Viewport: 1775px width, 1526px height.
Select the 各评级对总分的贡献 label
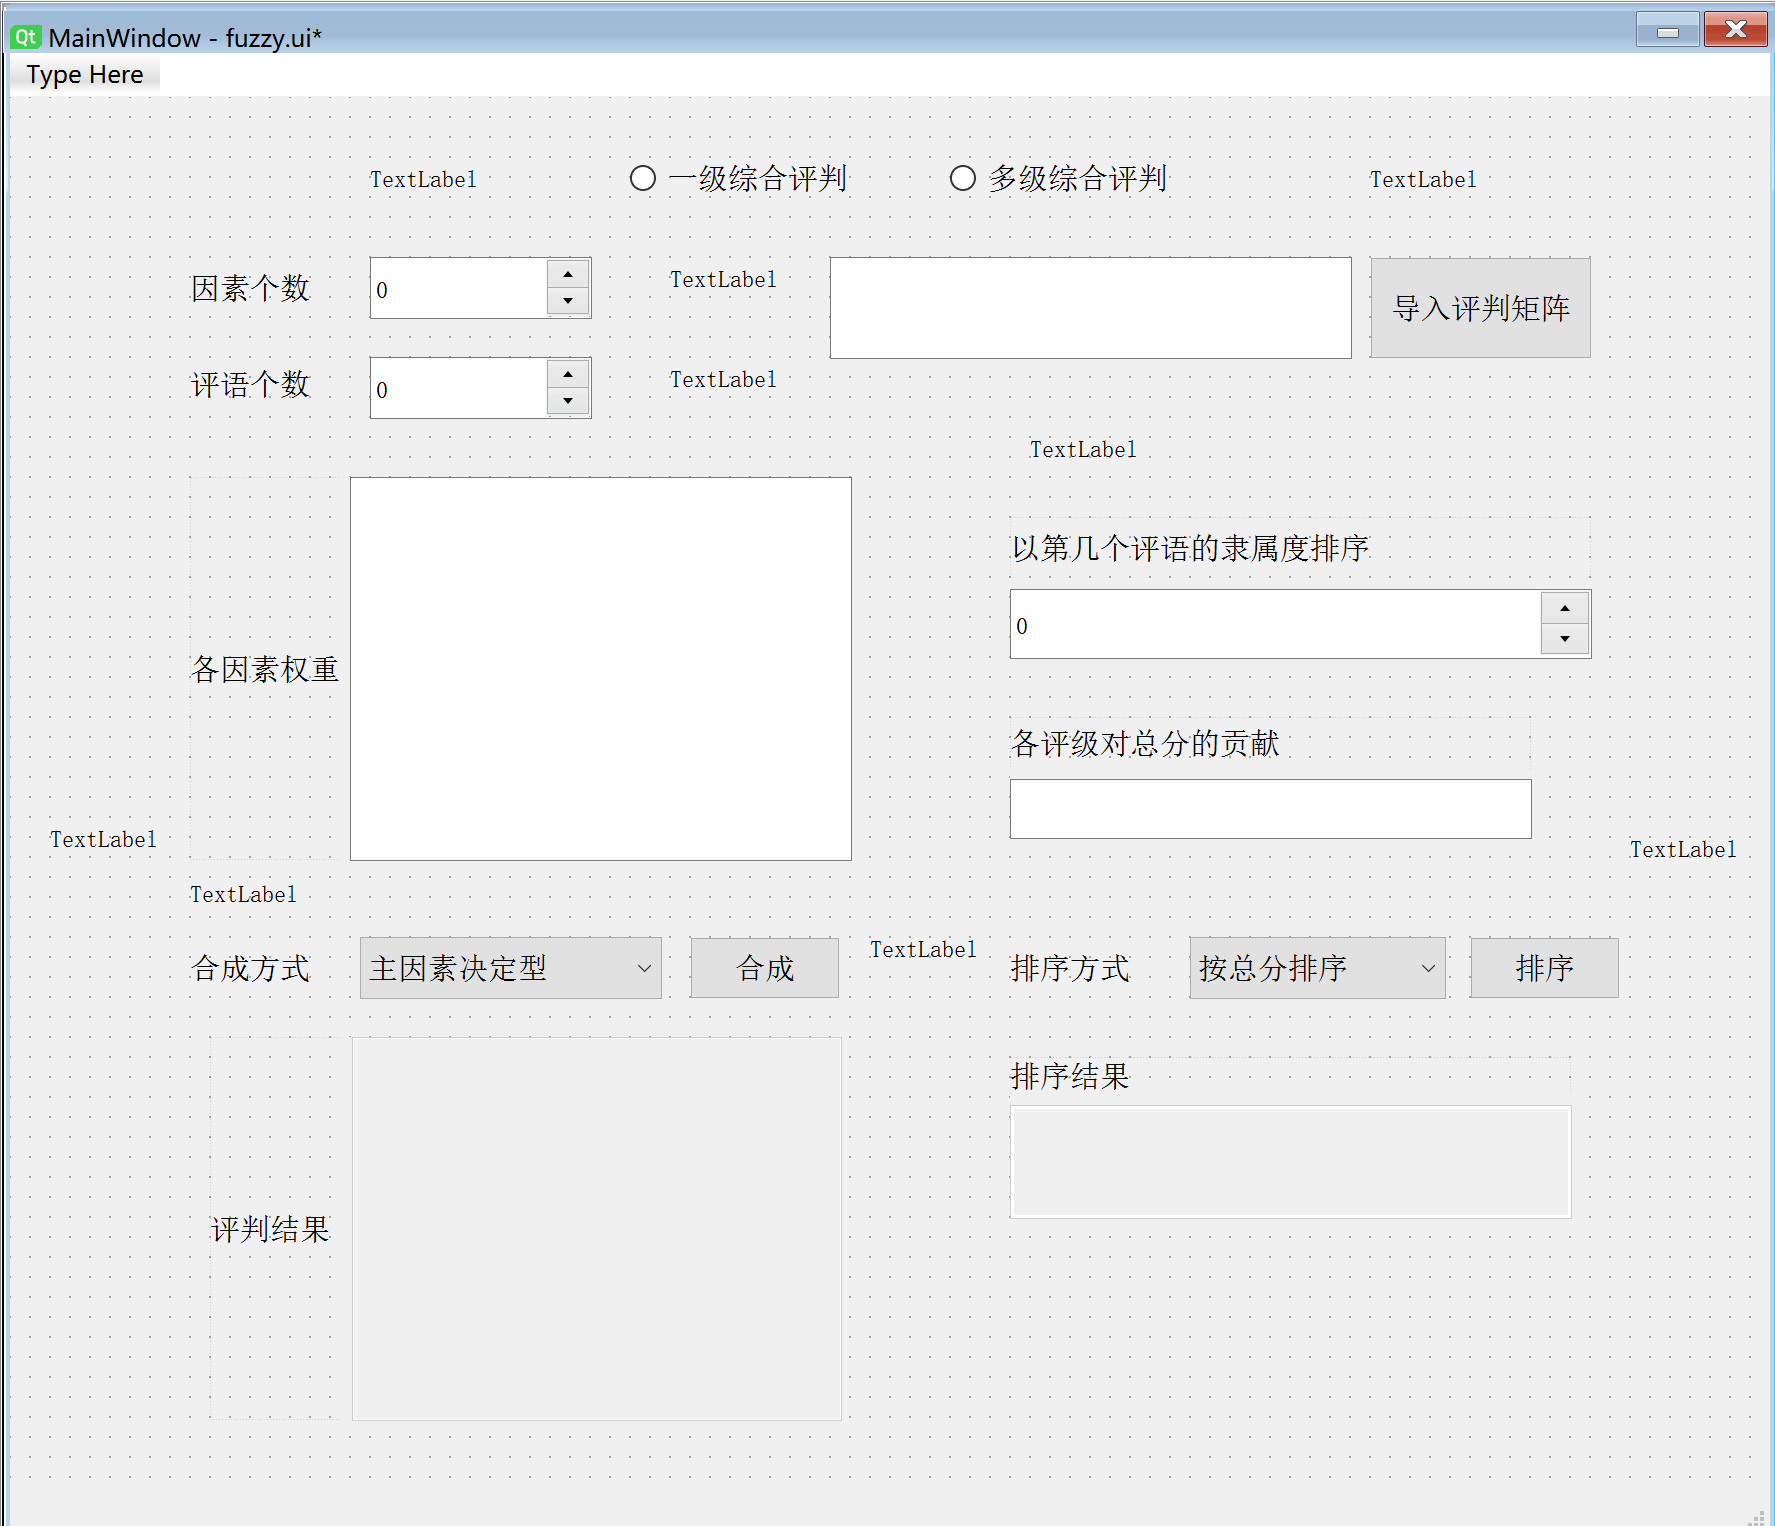[1145, 743]
